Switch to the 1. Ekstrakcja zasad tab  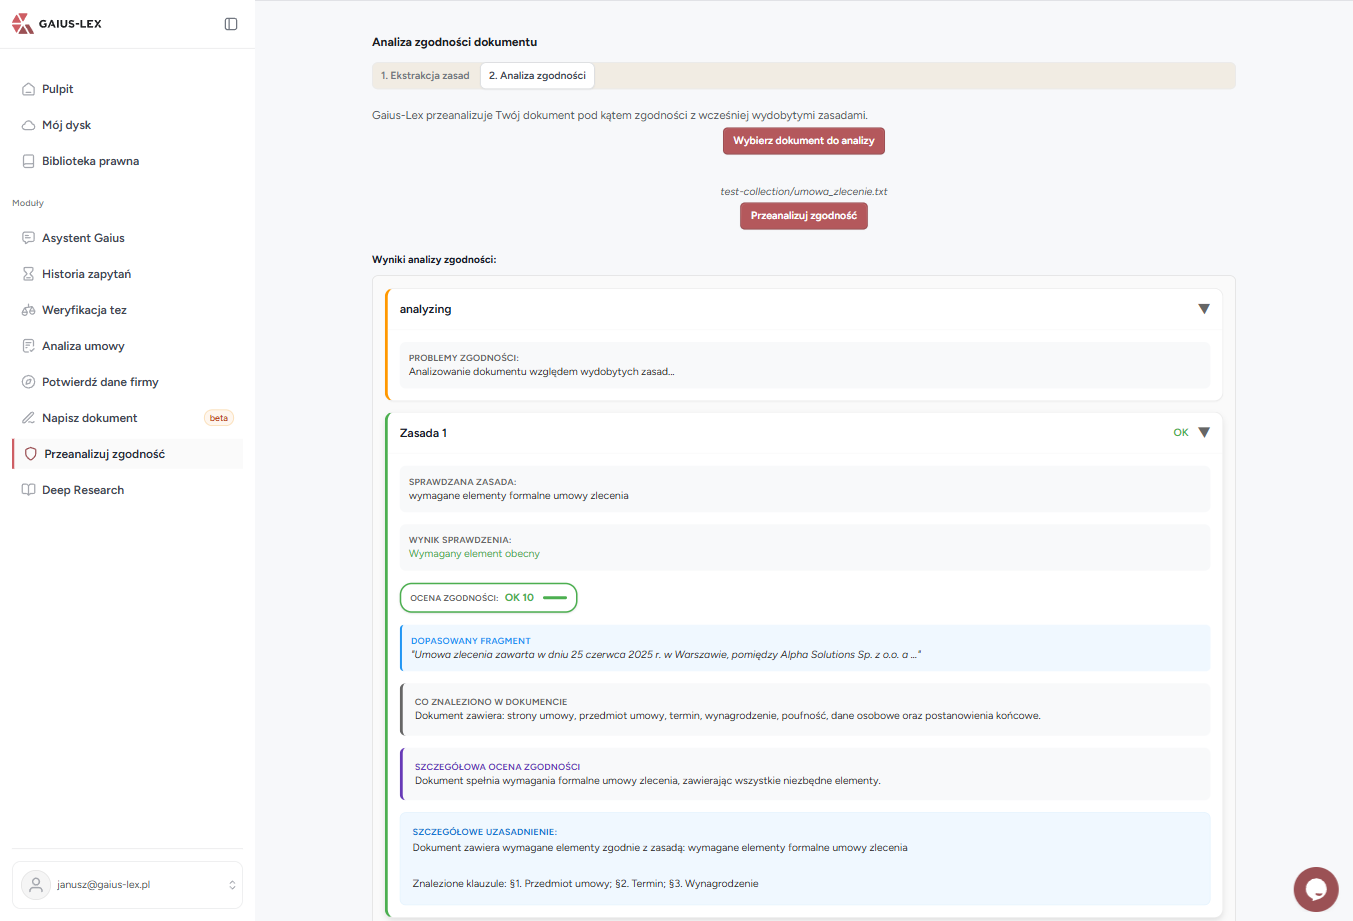(x=425, y=76)
